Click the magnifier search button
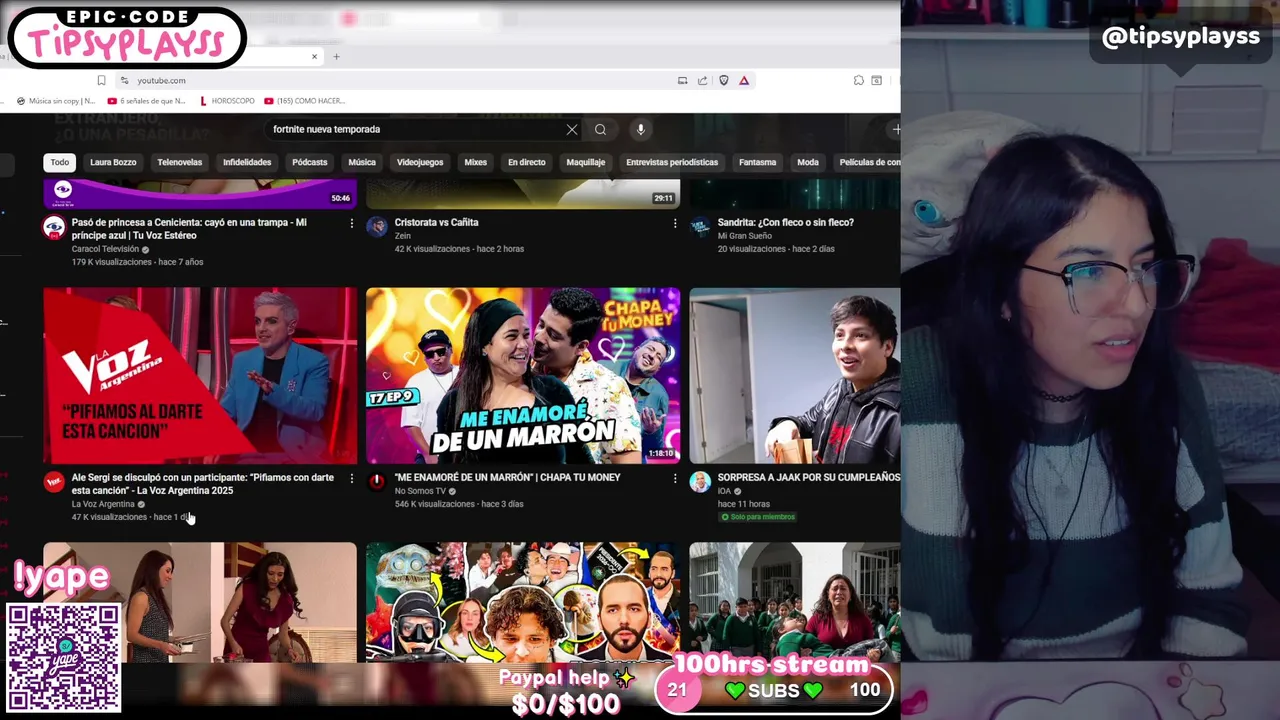The width and height of the screenshot is (1280, 720). click(600, 129)
